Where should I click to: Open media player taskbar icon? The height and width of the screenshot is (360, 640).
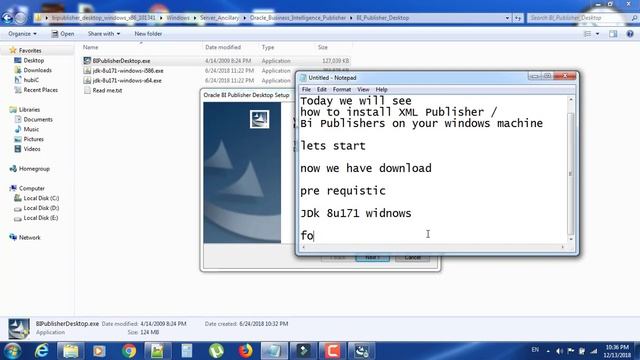pyautogui.click(x=99, y=351)
